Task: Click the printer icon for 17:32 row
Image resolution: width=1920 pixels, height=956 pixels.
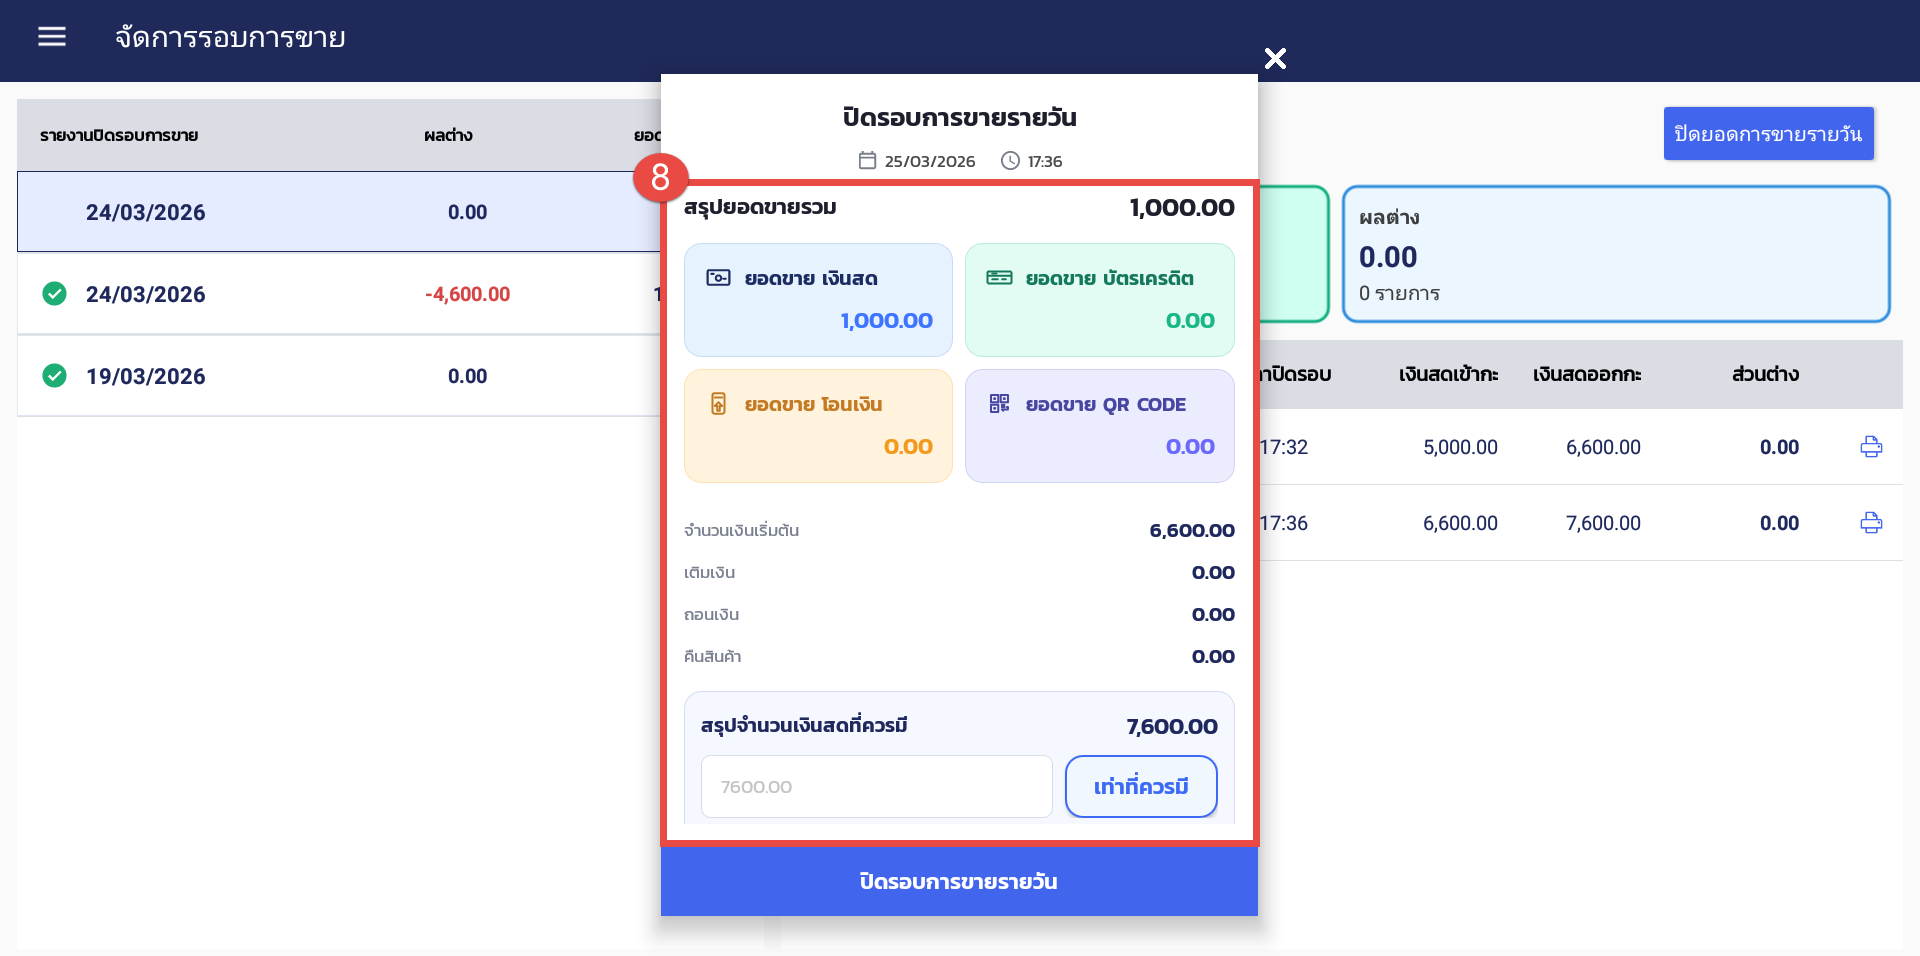Action: pos(1870,447)
